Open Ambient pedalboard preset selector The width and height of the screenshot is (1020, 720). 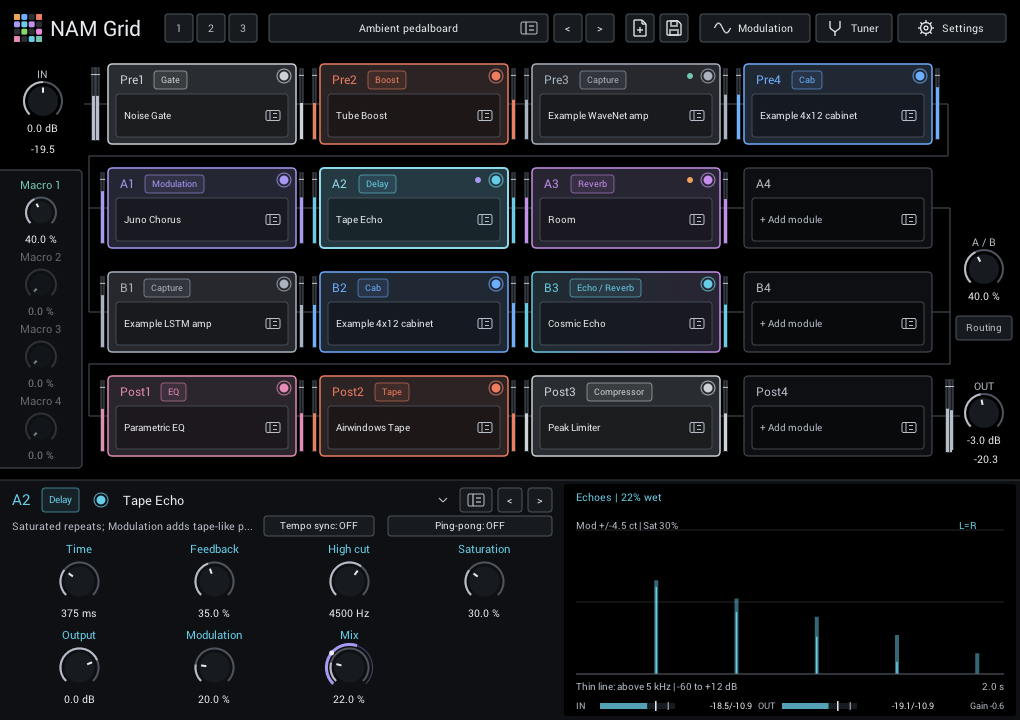pyautogui.click(x=408, y=28)
